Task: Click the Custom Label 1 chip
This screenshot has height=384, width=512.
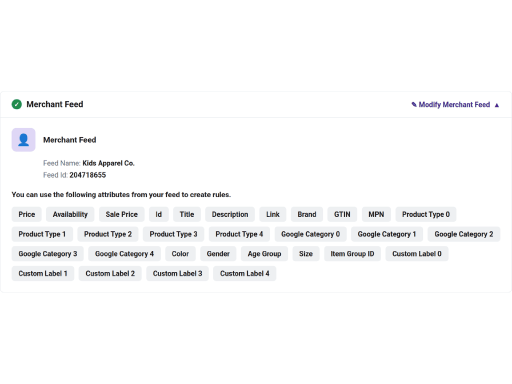Action: (x=43, y=273)
